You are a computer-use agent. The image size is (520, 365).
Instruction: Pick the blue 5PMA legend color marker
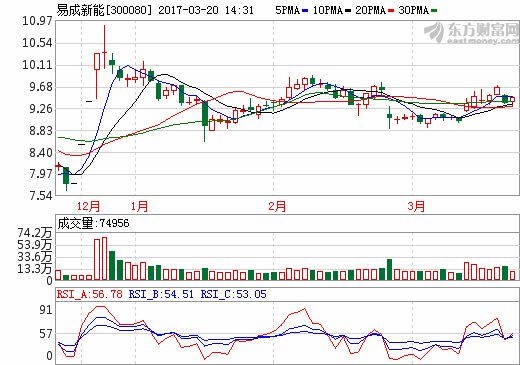click(305, 11)
